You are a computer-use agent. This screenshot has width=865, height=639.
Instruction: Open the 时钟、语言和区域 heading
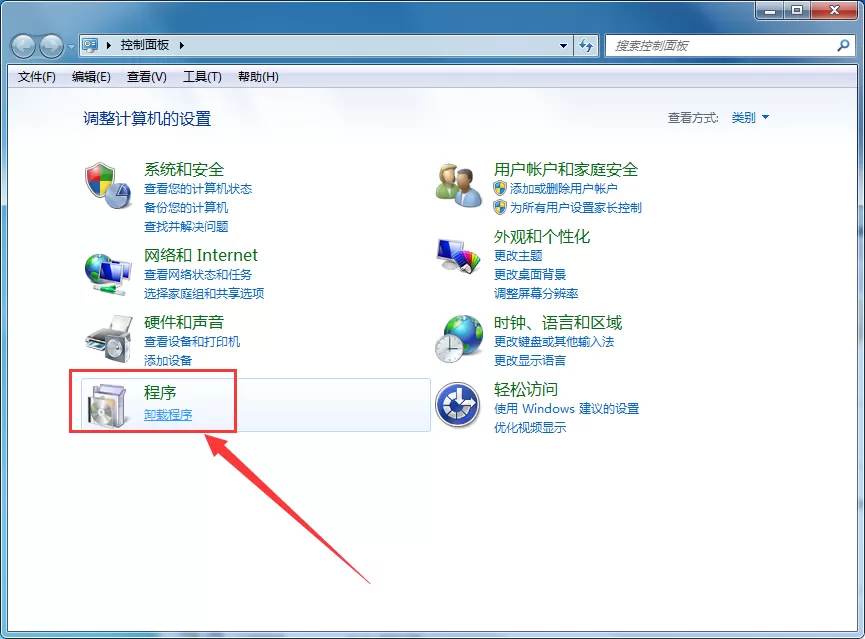pyautogui.click(x=558, y=322)
